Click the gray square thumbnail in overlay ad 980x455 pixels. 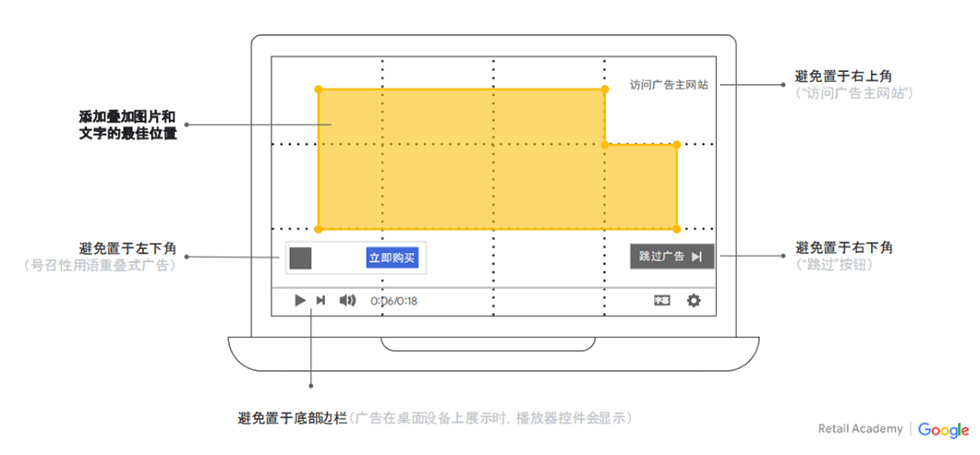pyautogui.click(x=300, y=258)
